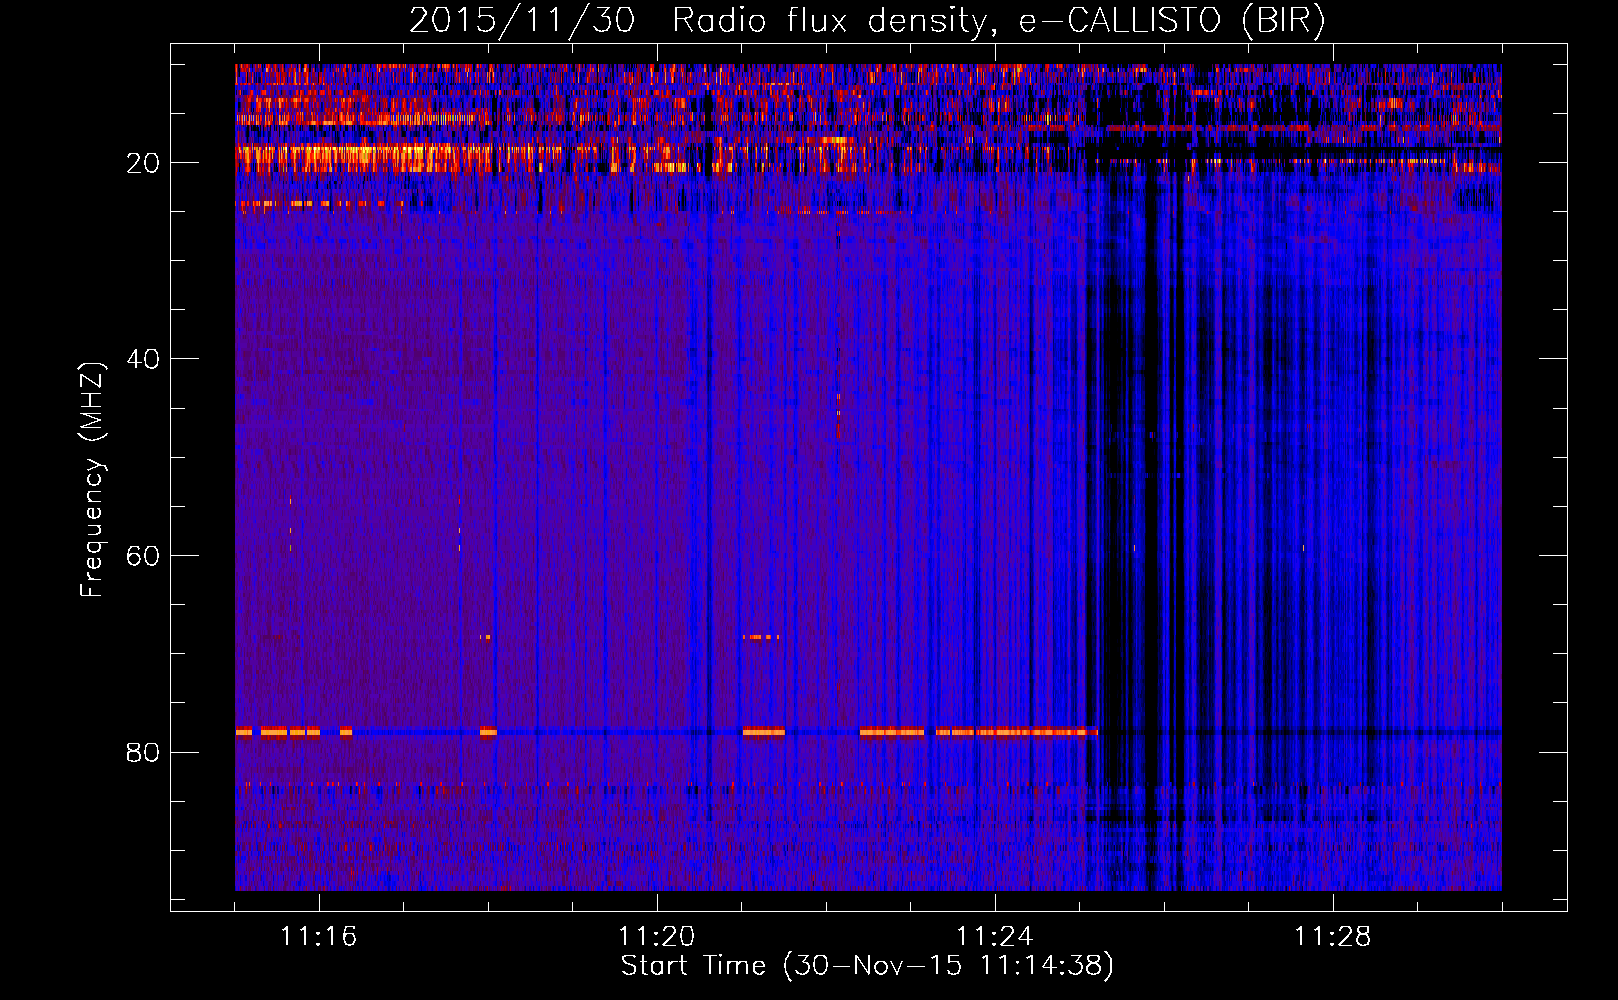Viewport: 1618px width, 1000px height.
Task: Click the "40" frequency tick label
Action: pos(144,359)
